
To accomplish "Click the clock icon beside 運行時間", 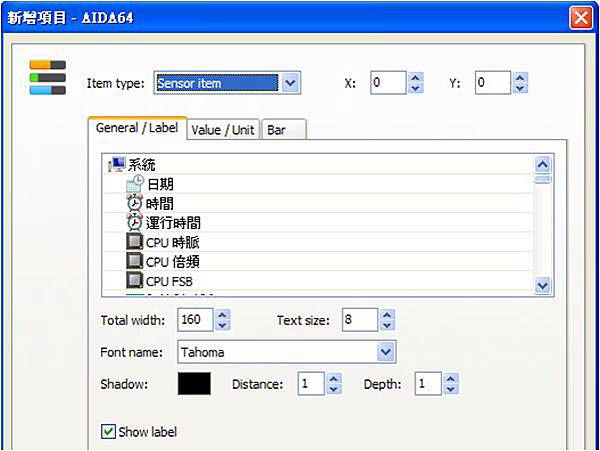I will 135,222.
